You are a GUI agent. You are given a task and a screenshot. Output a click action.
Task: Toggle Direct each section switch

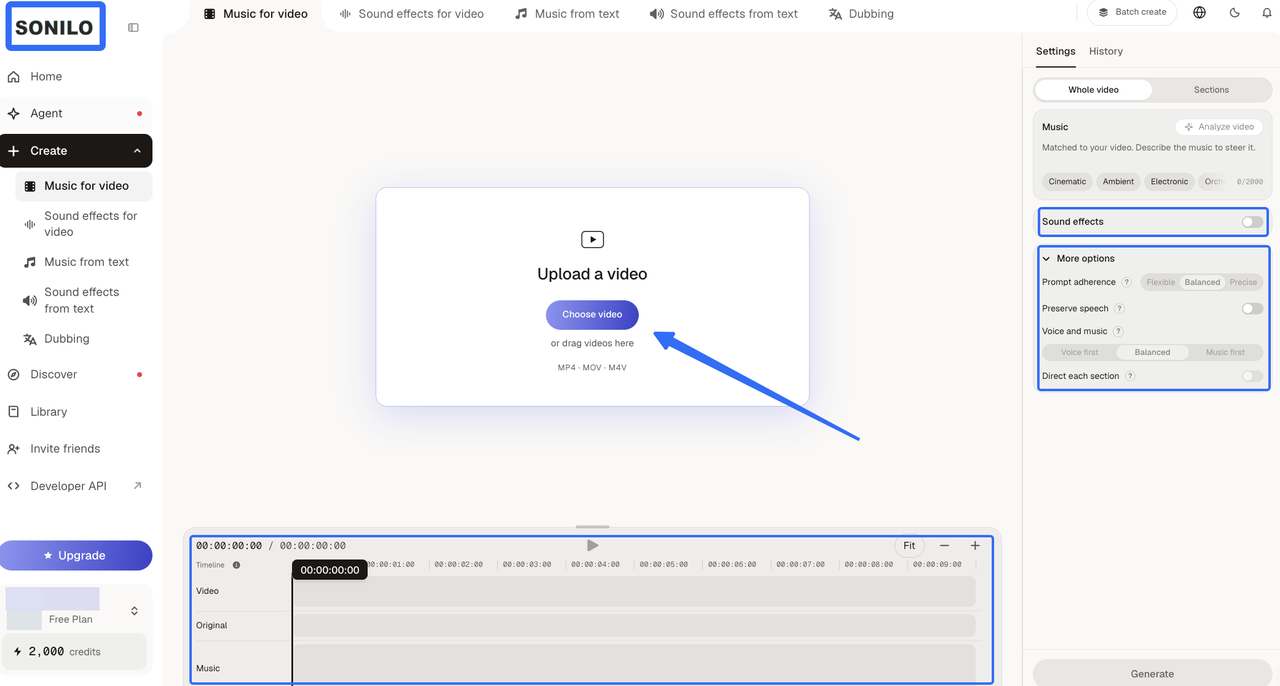1252,377
